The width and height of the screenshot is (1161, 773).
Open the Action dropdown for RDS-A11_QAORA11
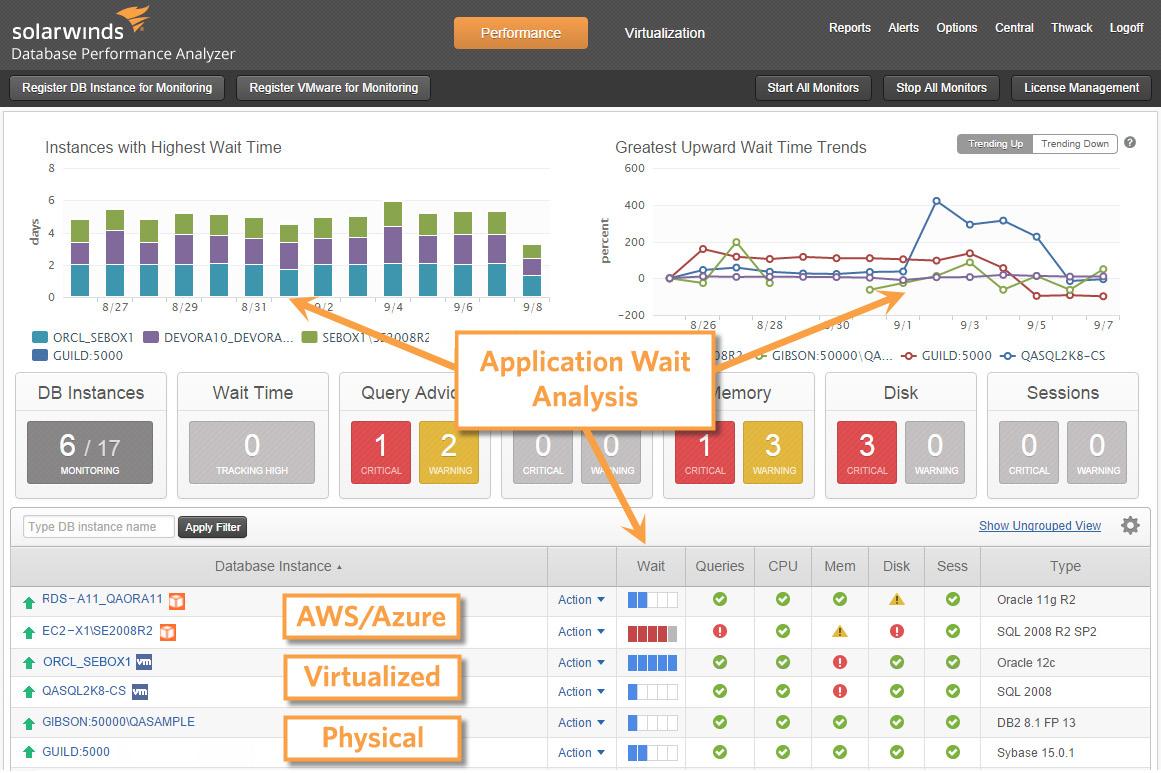click(581, 600)
